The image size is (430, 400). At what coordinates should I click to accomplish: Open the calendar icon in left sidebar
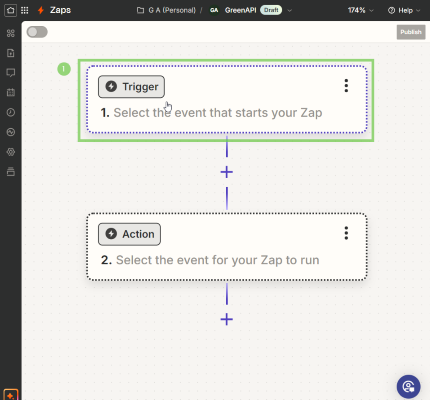tap(11, 92)
